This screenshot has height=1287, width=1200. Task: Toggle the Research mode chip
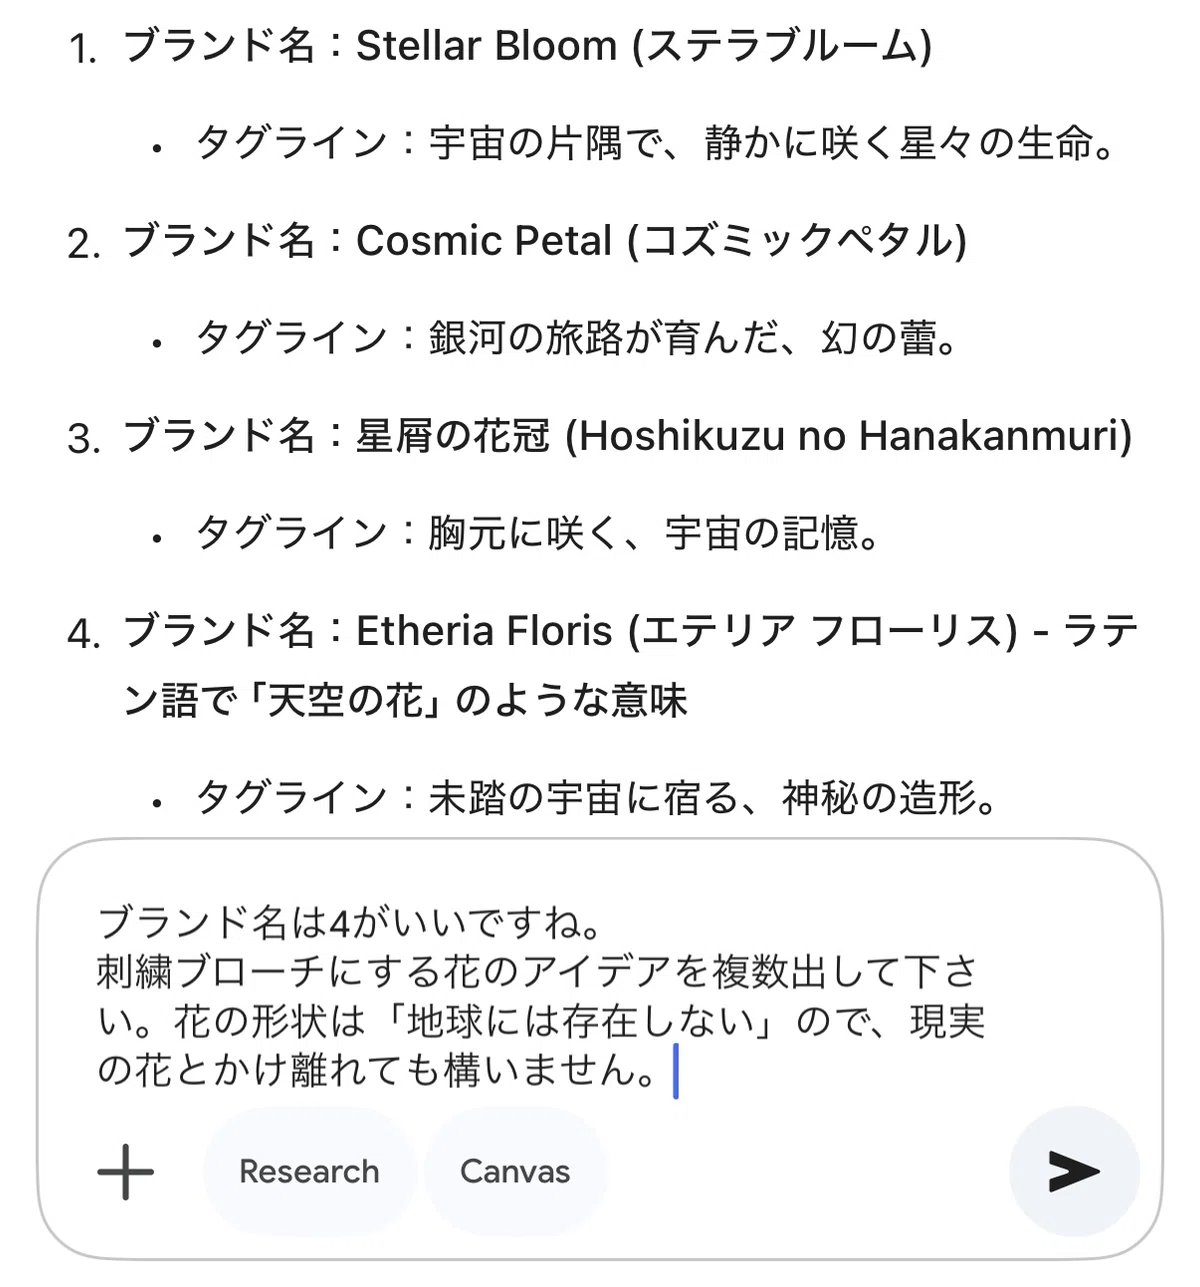pyautogui.click(x=309, y=1171)
